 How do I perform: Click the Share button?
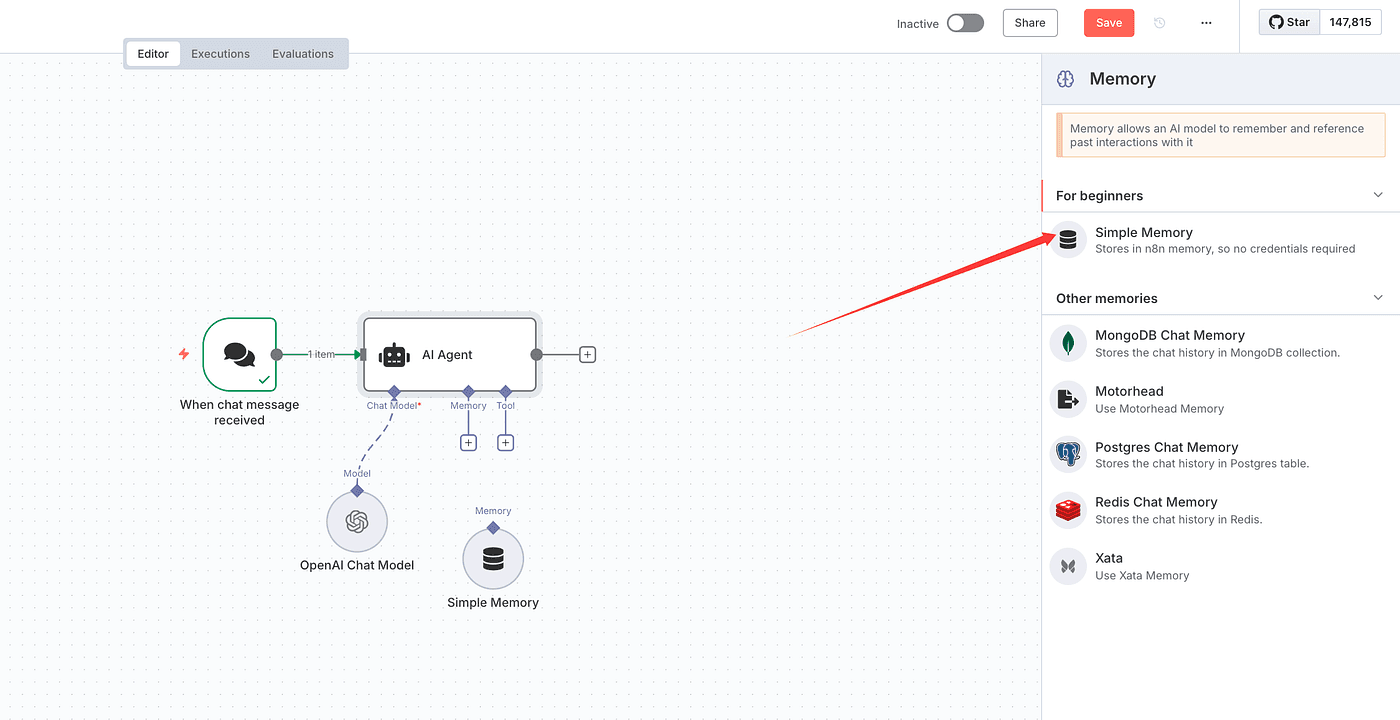tap(1030, 23)
